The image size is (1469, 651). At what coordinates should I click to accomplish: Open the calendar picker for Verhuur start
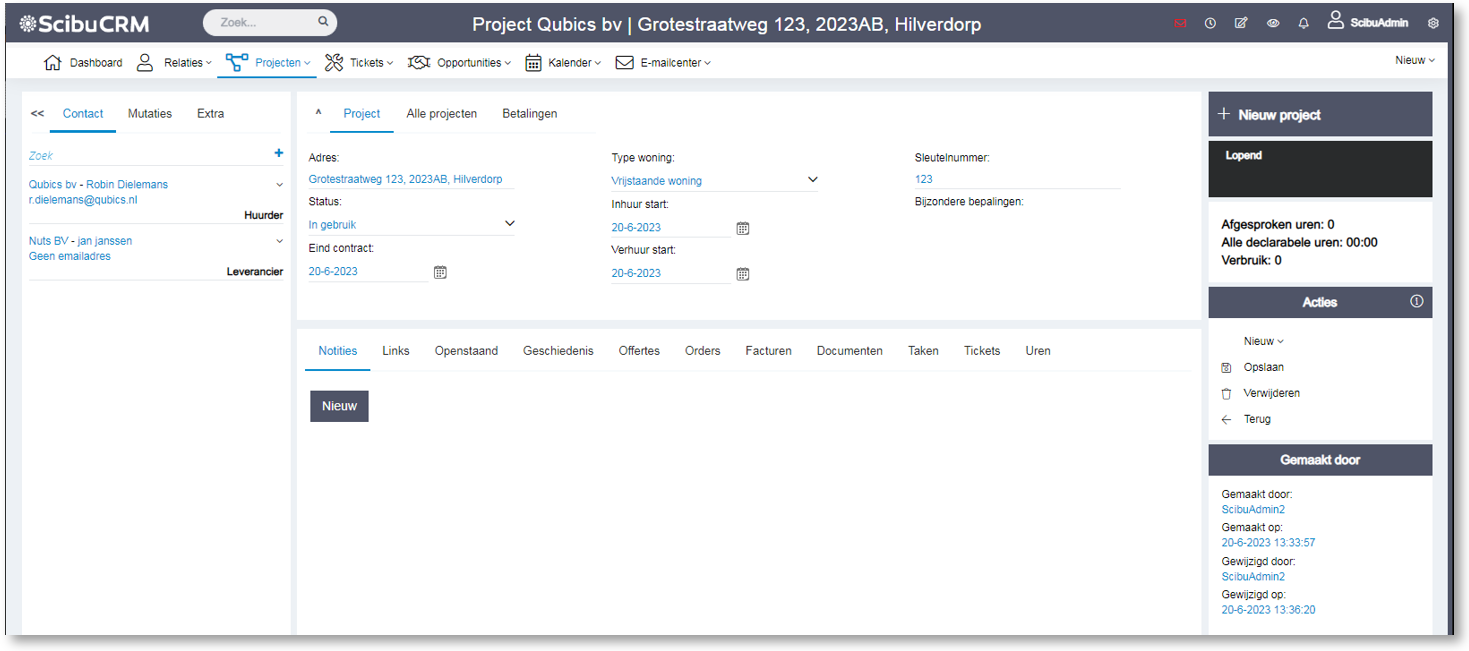(743, 274)
